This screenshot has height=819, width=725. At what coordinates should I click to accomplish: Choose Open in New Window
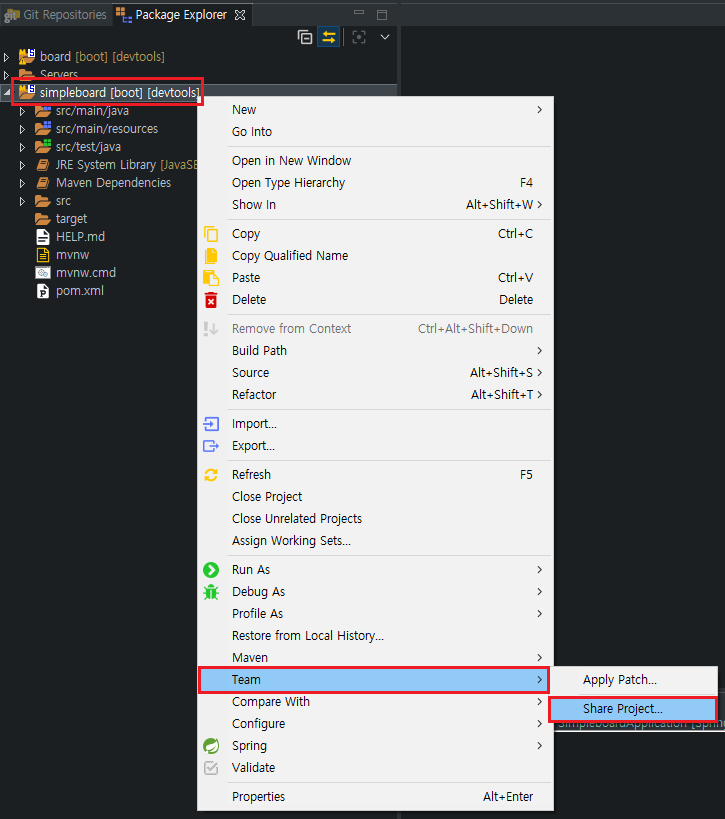coord(375,160)
